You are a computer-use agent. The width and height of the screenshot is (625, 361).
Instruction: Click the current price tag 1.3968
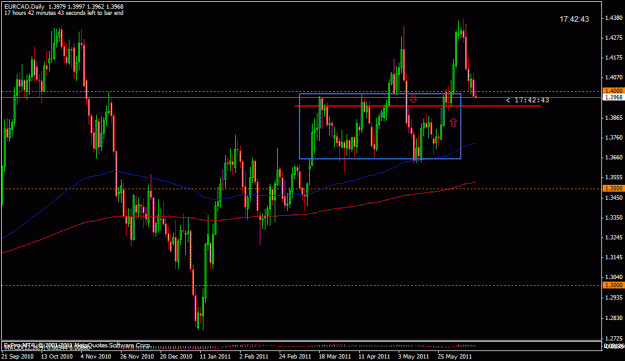click(x=613, y=97)
